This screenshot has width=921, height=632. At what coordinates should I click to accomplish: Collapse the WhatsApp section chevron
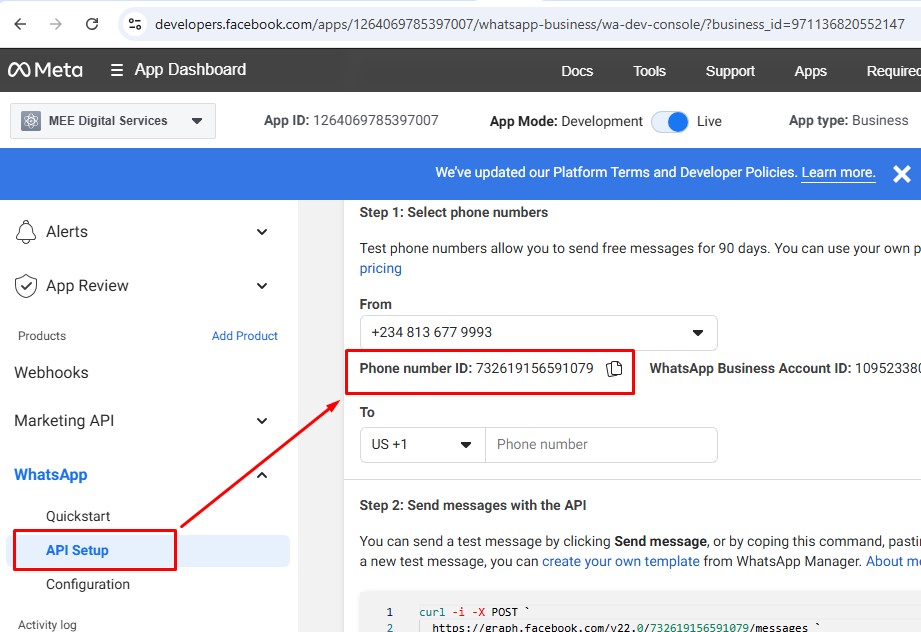point(262,475)
